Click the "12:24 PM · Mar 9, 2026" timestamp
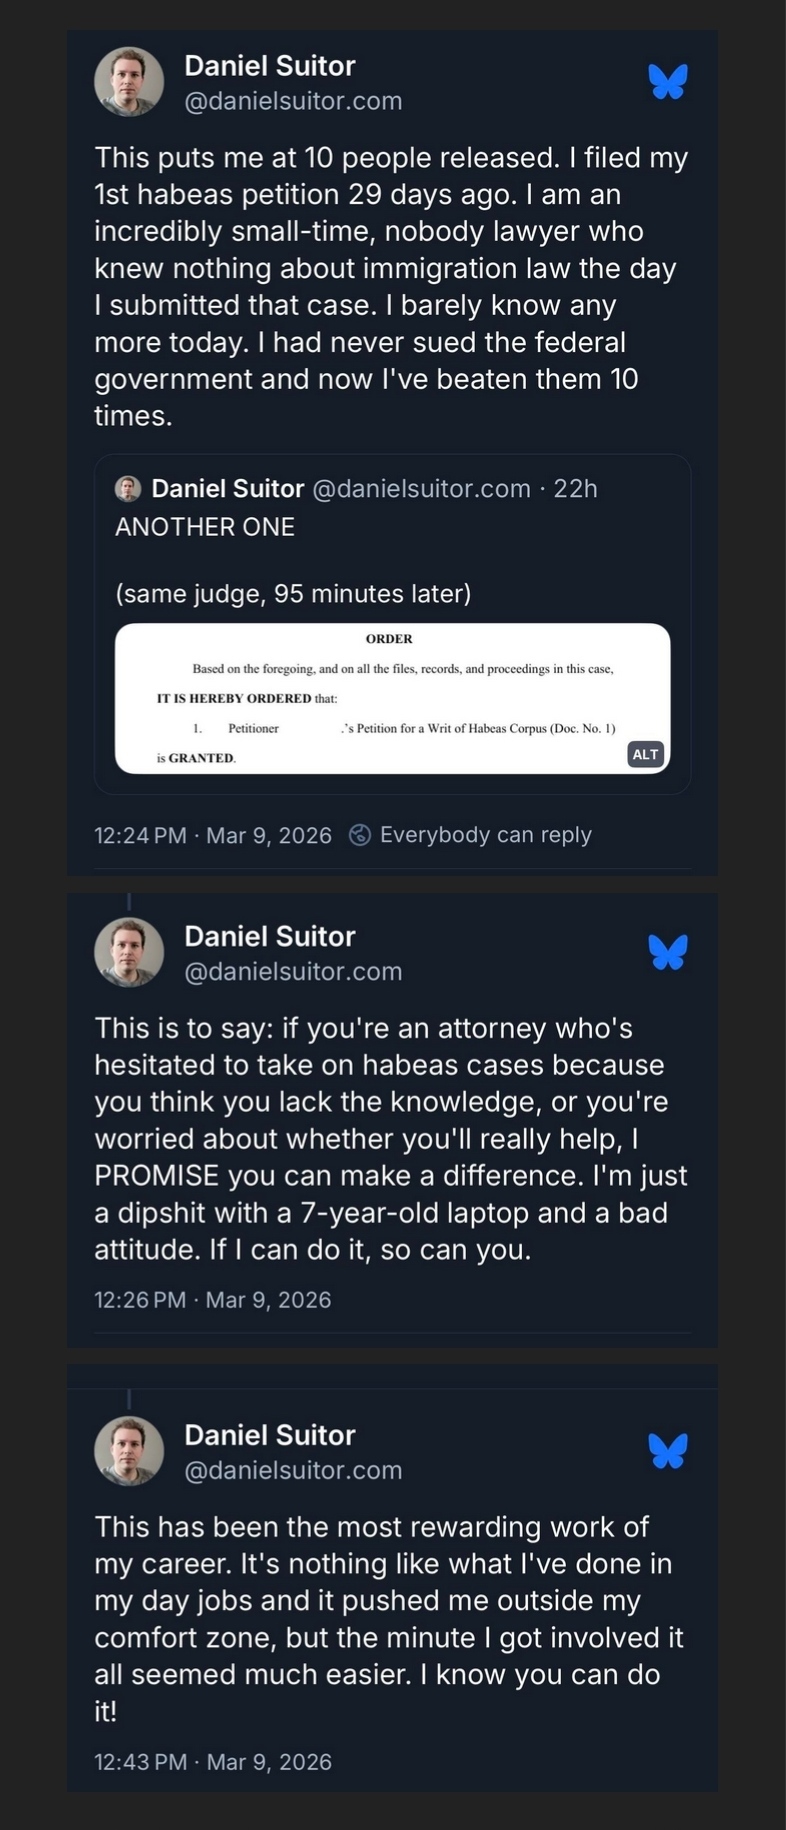 point(213,835)
